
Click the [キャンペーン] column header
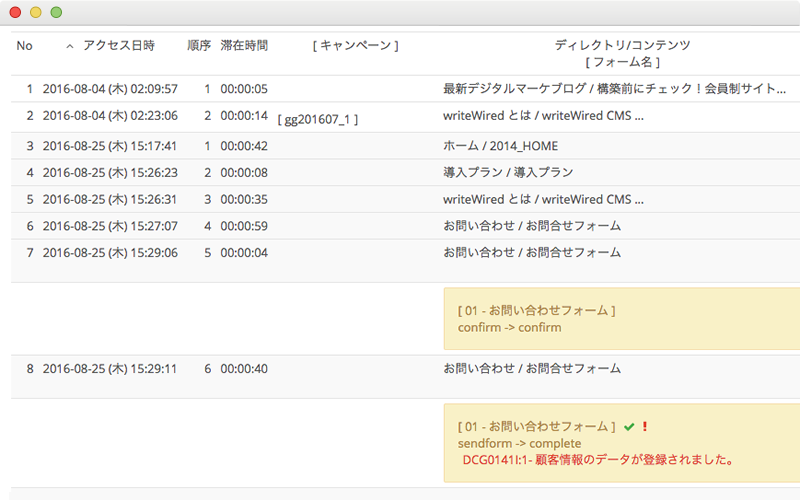click(x=356, y=45)
